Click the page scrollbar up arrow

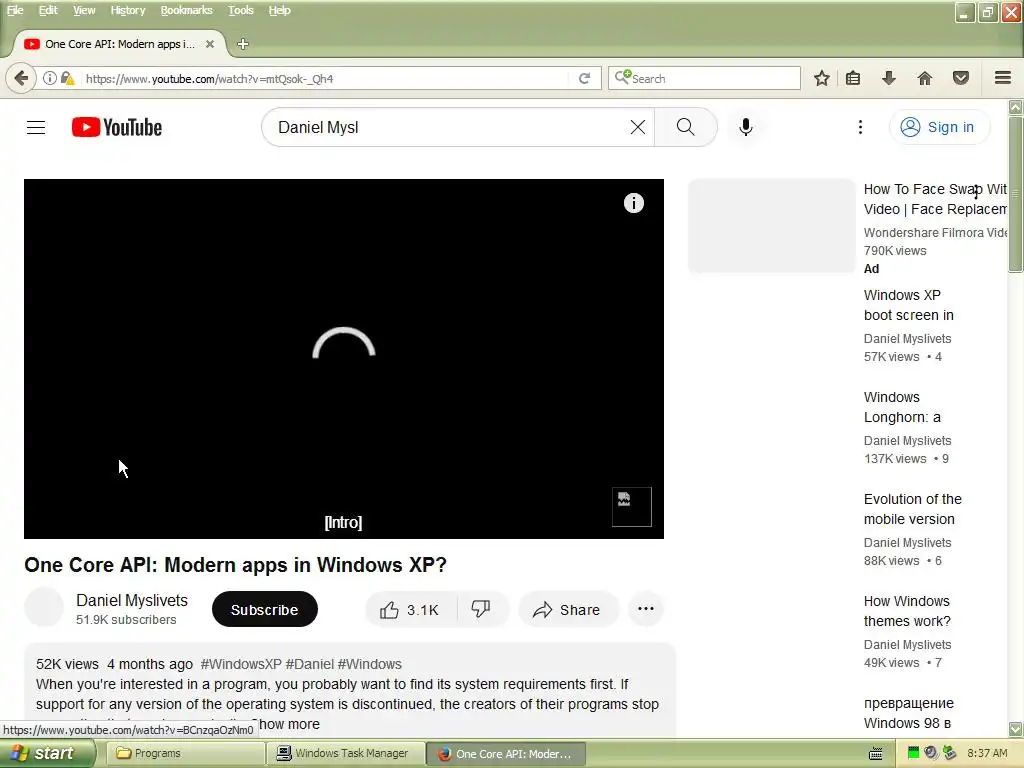[x=1016, y=107]
